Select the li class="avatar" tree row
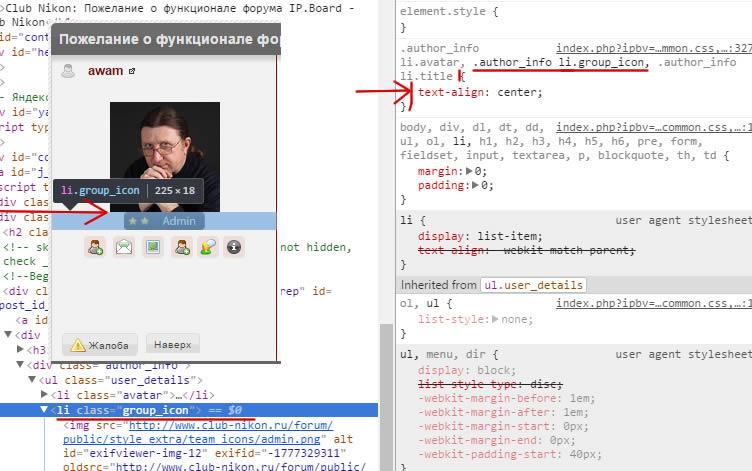Viewport: 752px width, 471px height. coord(132,395)
